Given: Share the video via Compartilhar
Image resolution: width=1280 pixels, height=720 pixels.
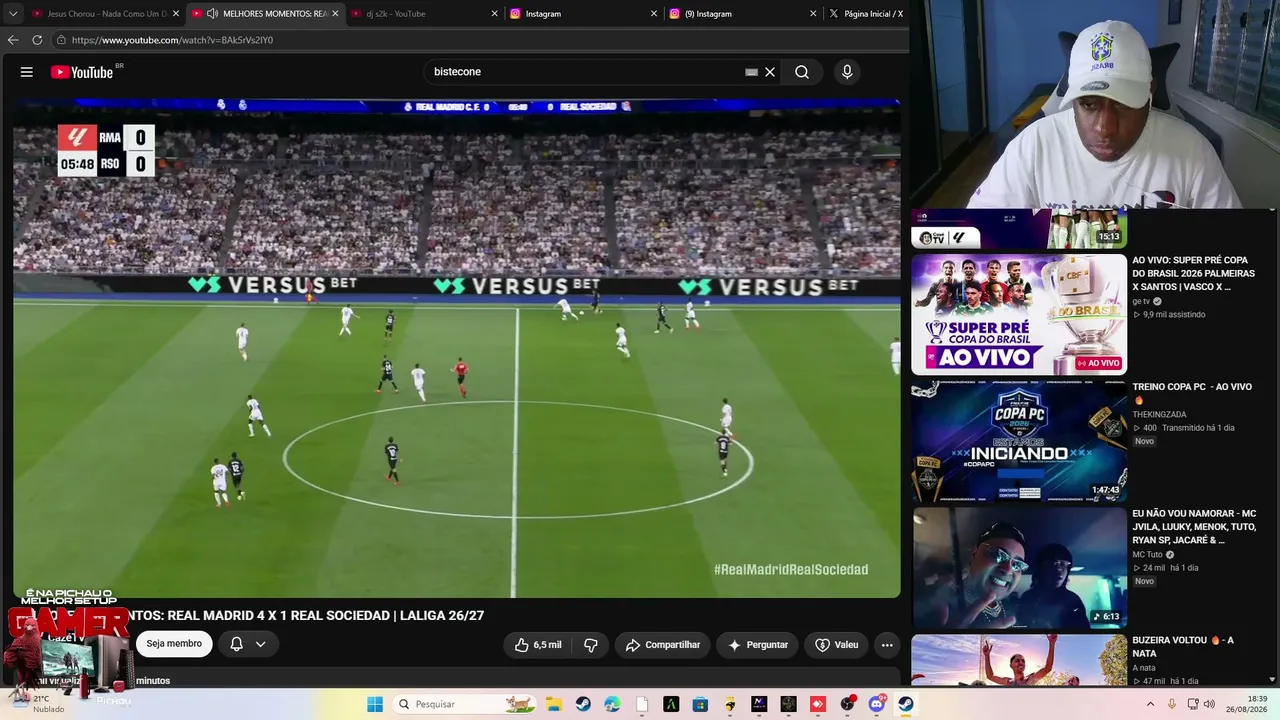Looking at the screenshot, I should [663, 645].
